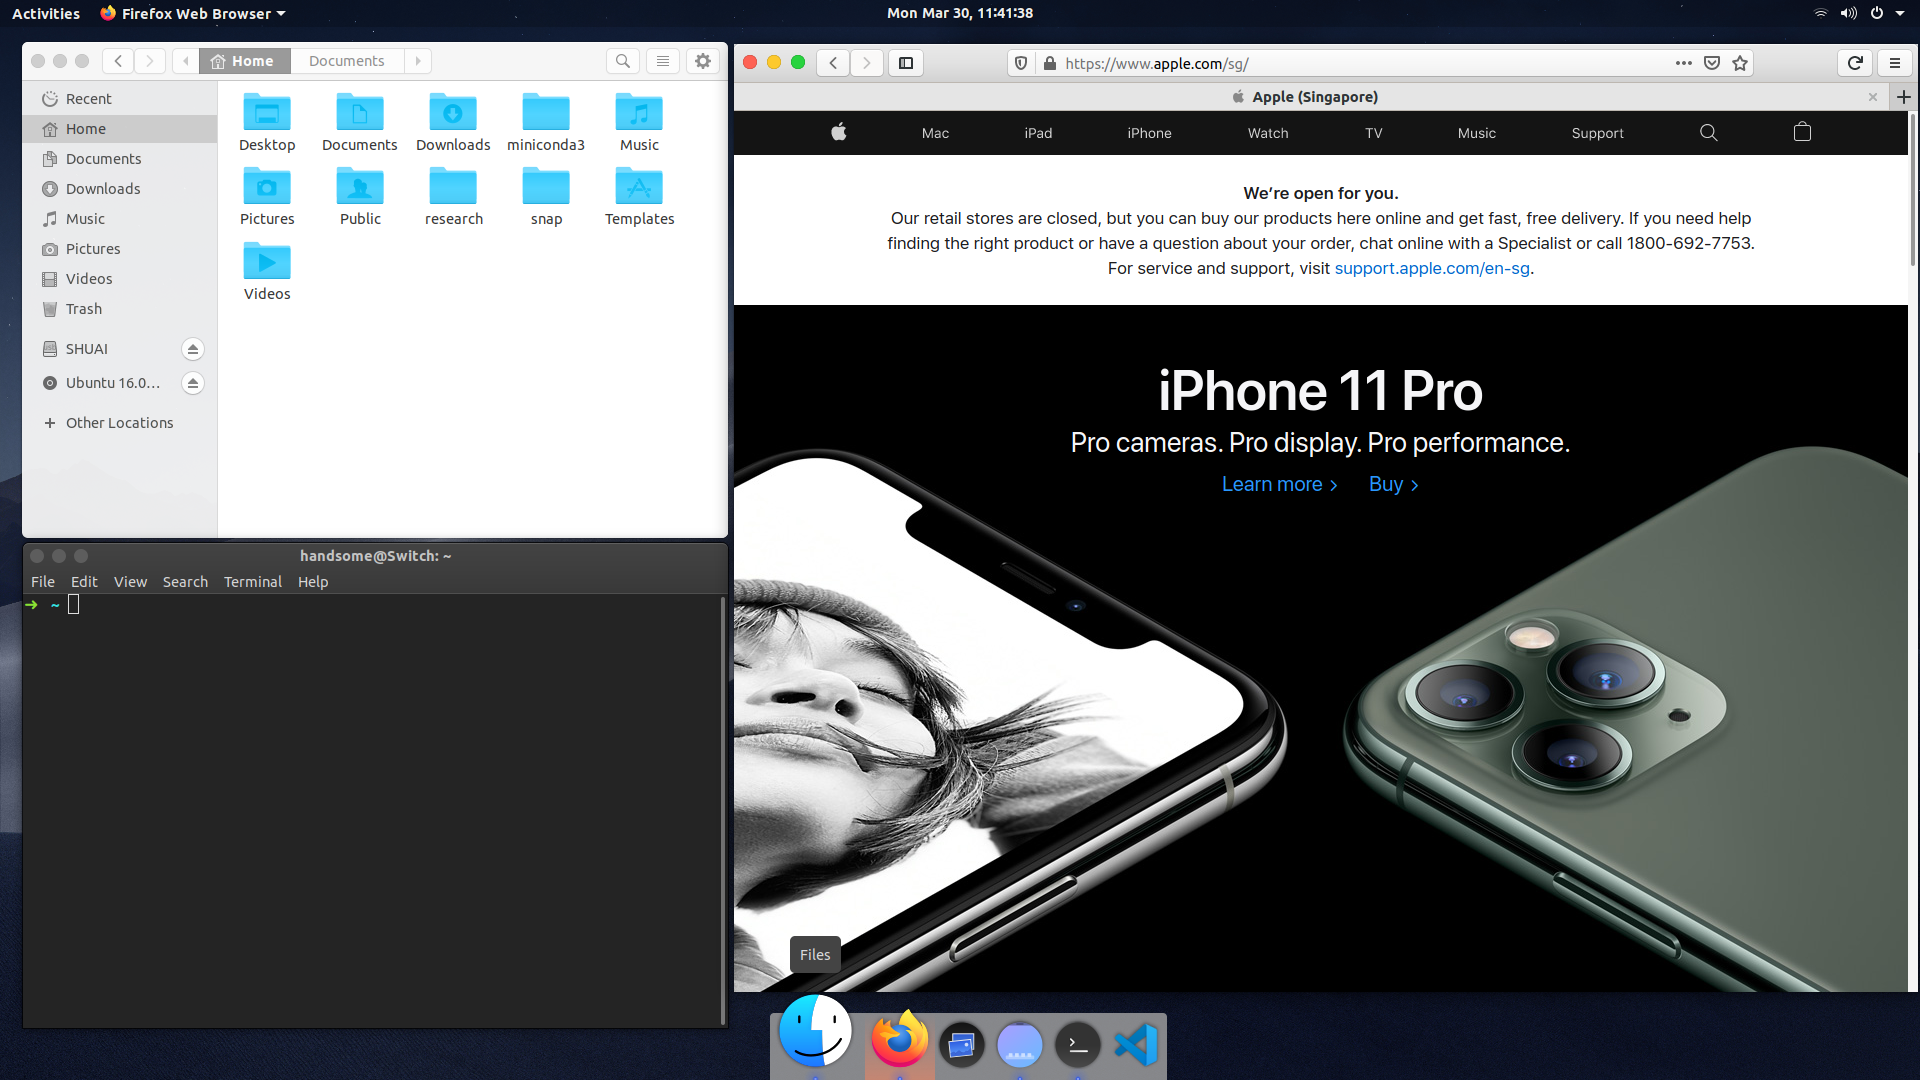Select the Home folder in sidebar
1920x1080 pixels.
point(84,128)
